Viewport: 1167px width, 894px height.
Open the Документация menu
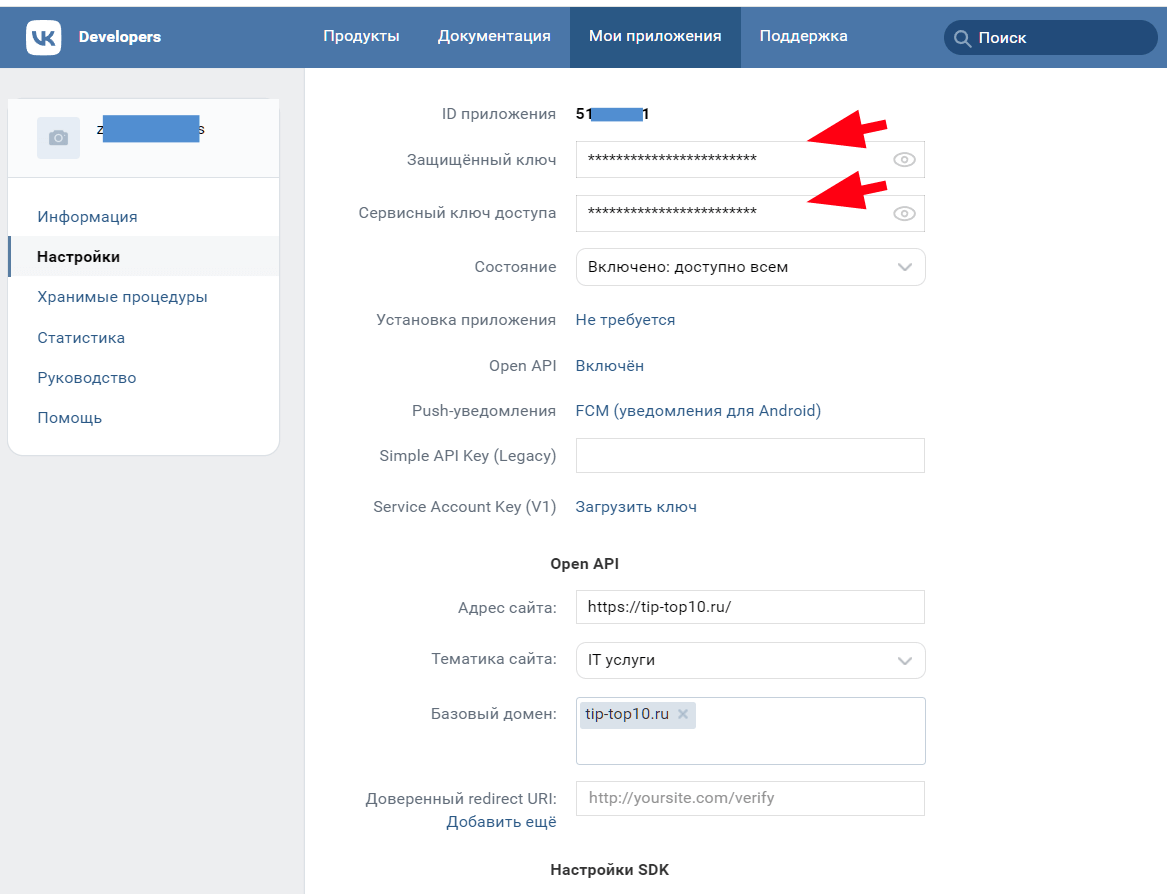(x=492, y=36)
